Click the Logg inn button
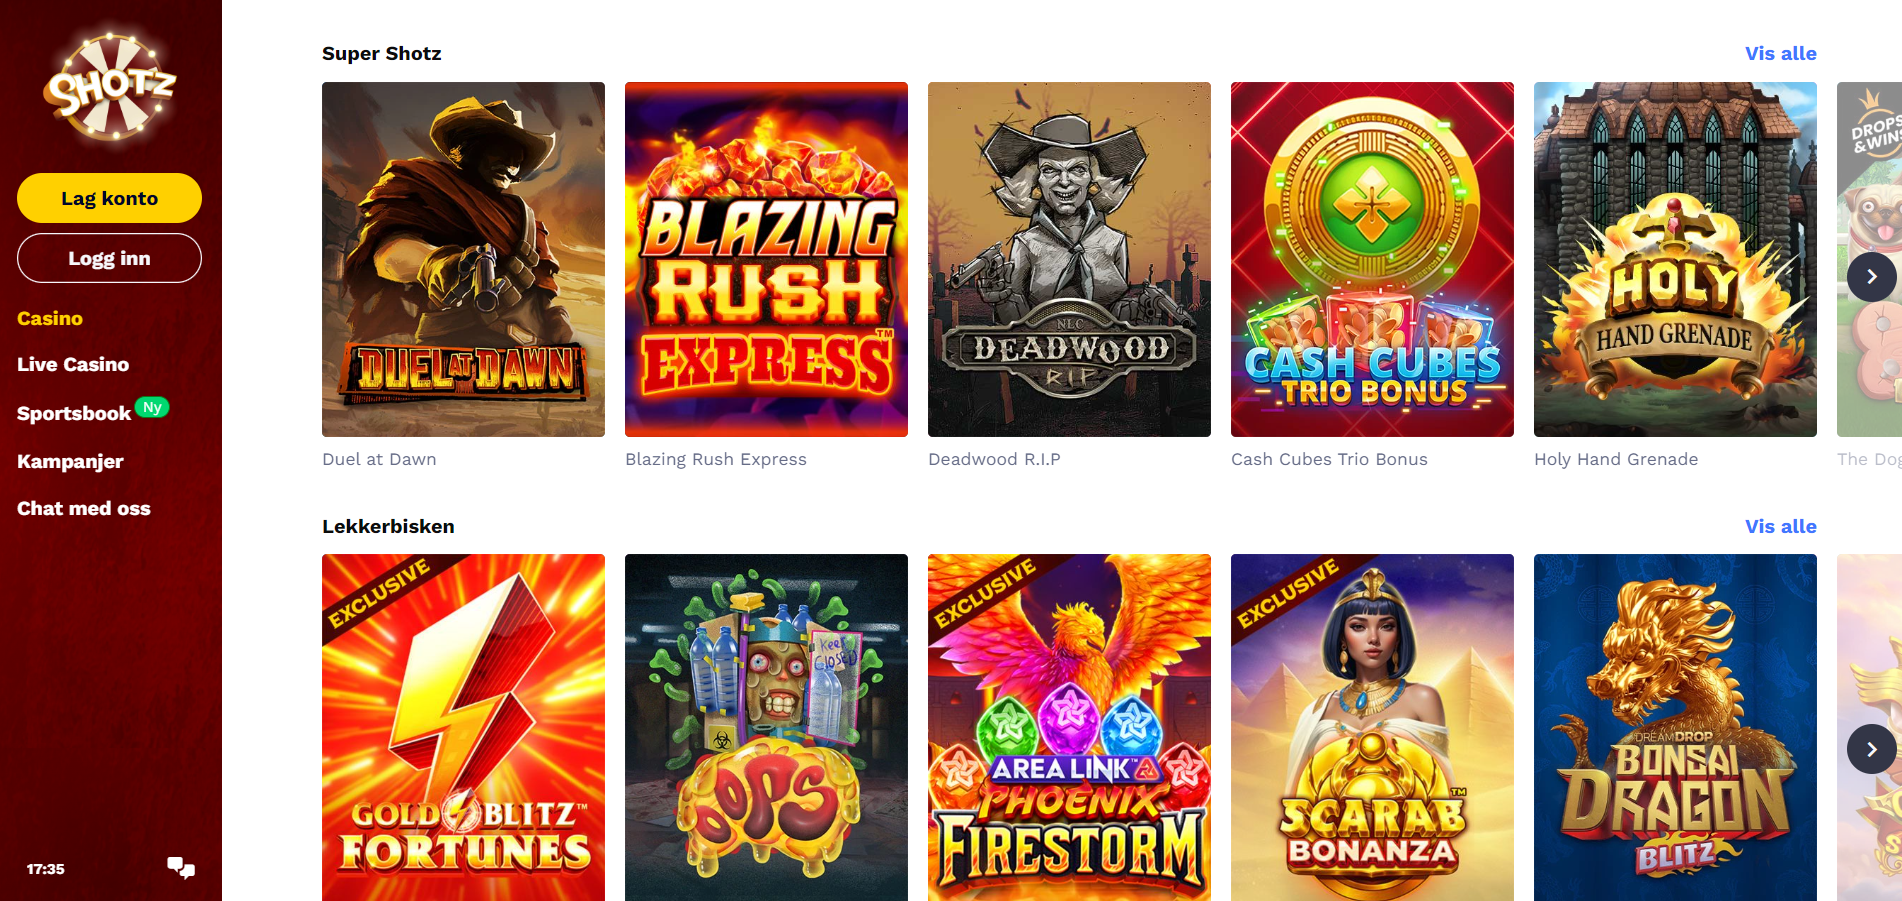This screenshot has width=1902, height=901. coord(109,258)
